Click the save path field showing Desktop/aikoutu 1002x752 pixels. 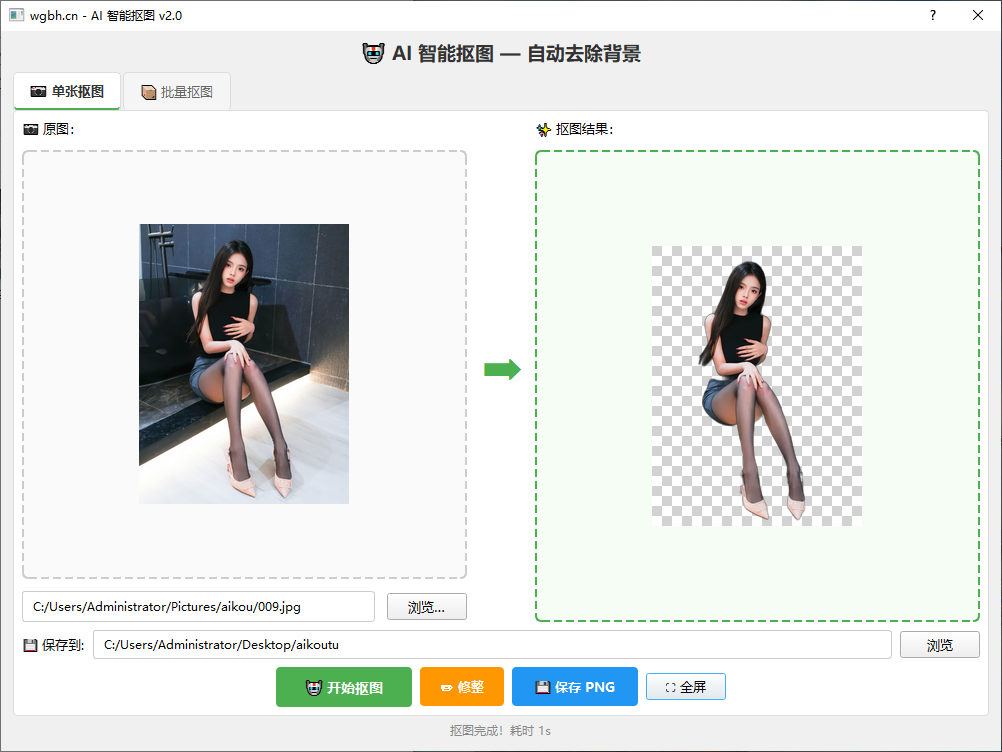tap(492, 645)
